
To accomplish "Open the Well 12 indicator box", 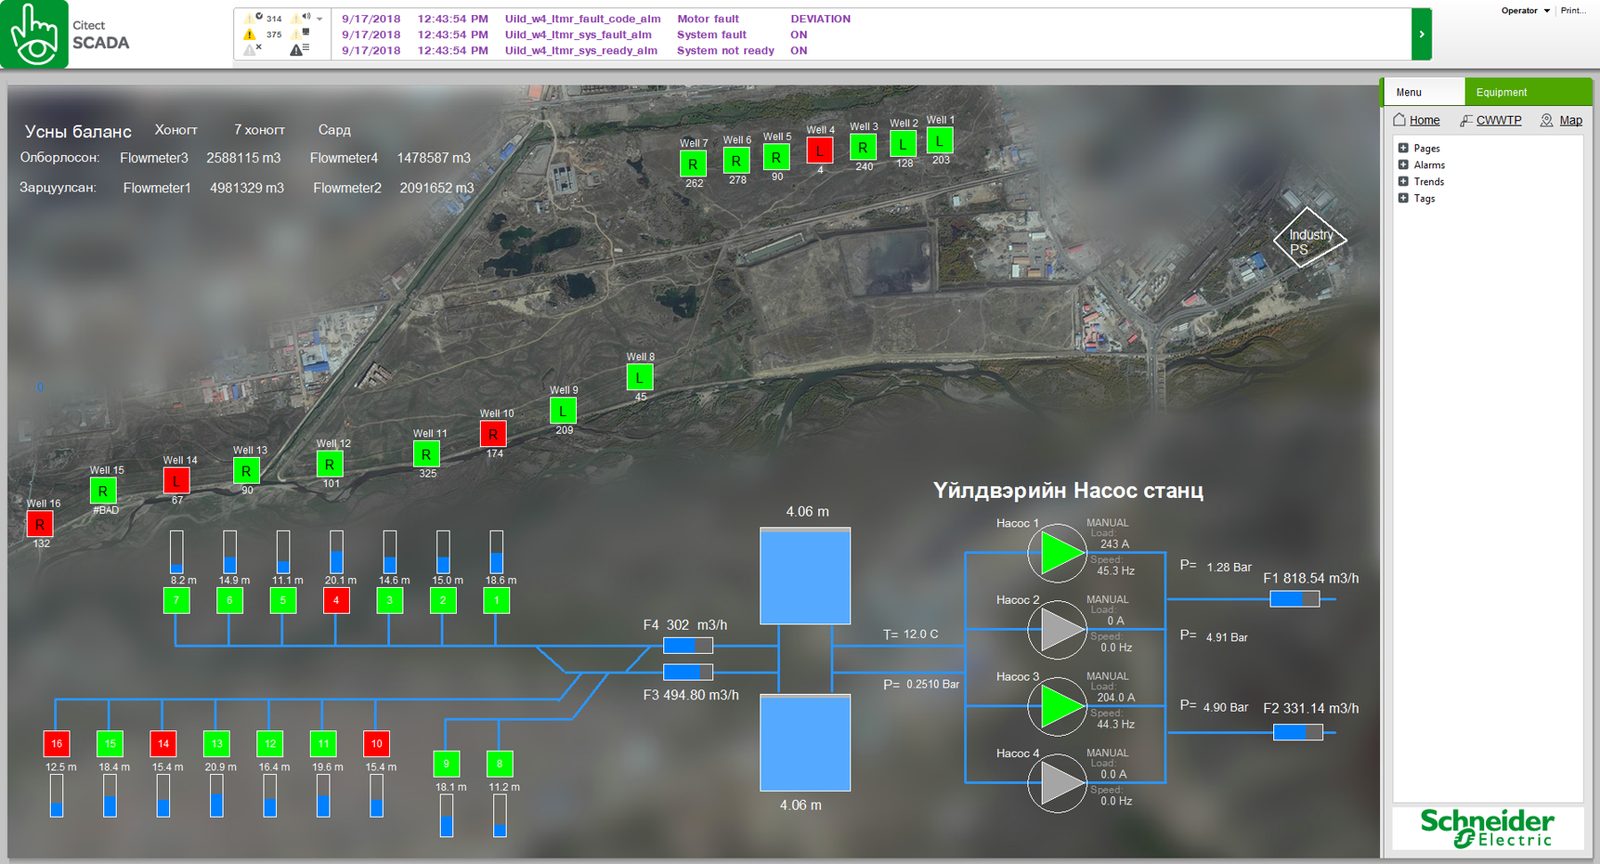I will click(330, 464).
